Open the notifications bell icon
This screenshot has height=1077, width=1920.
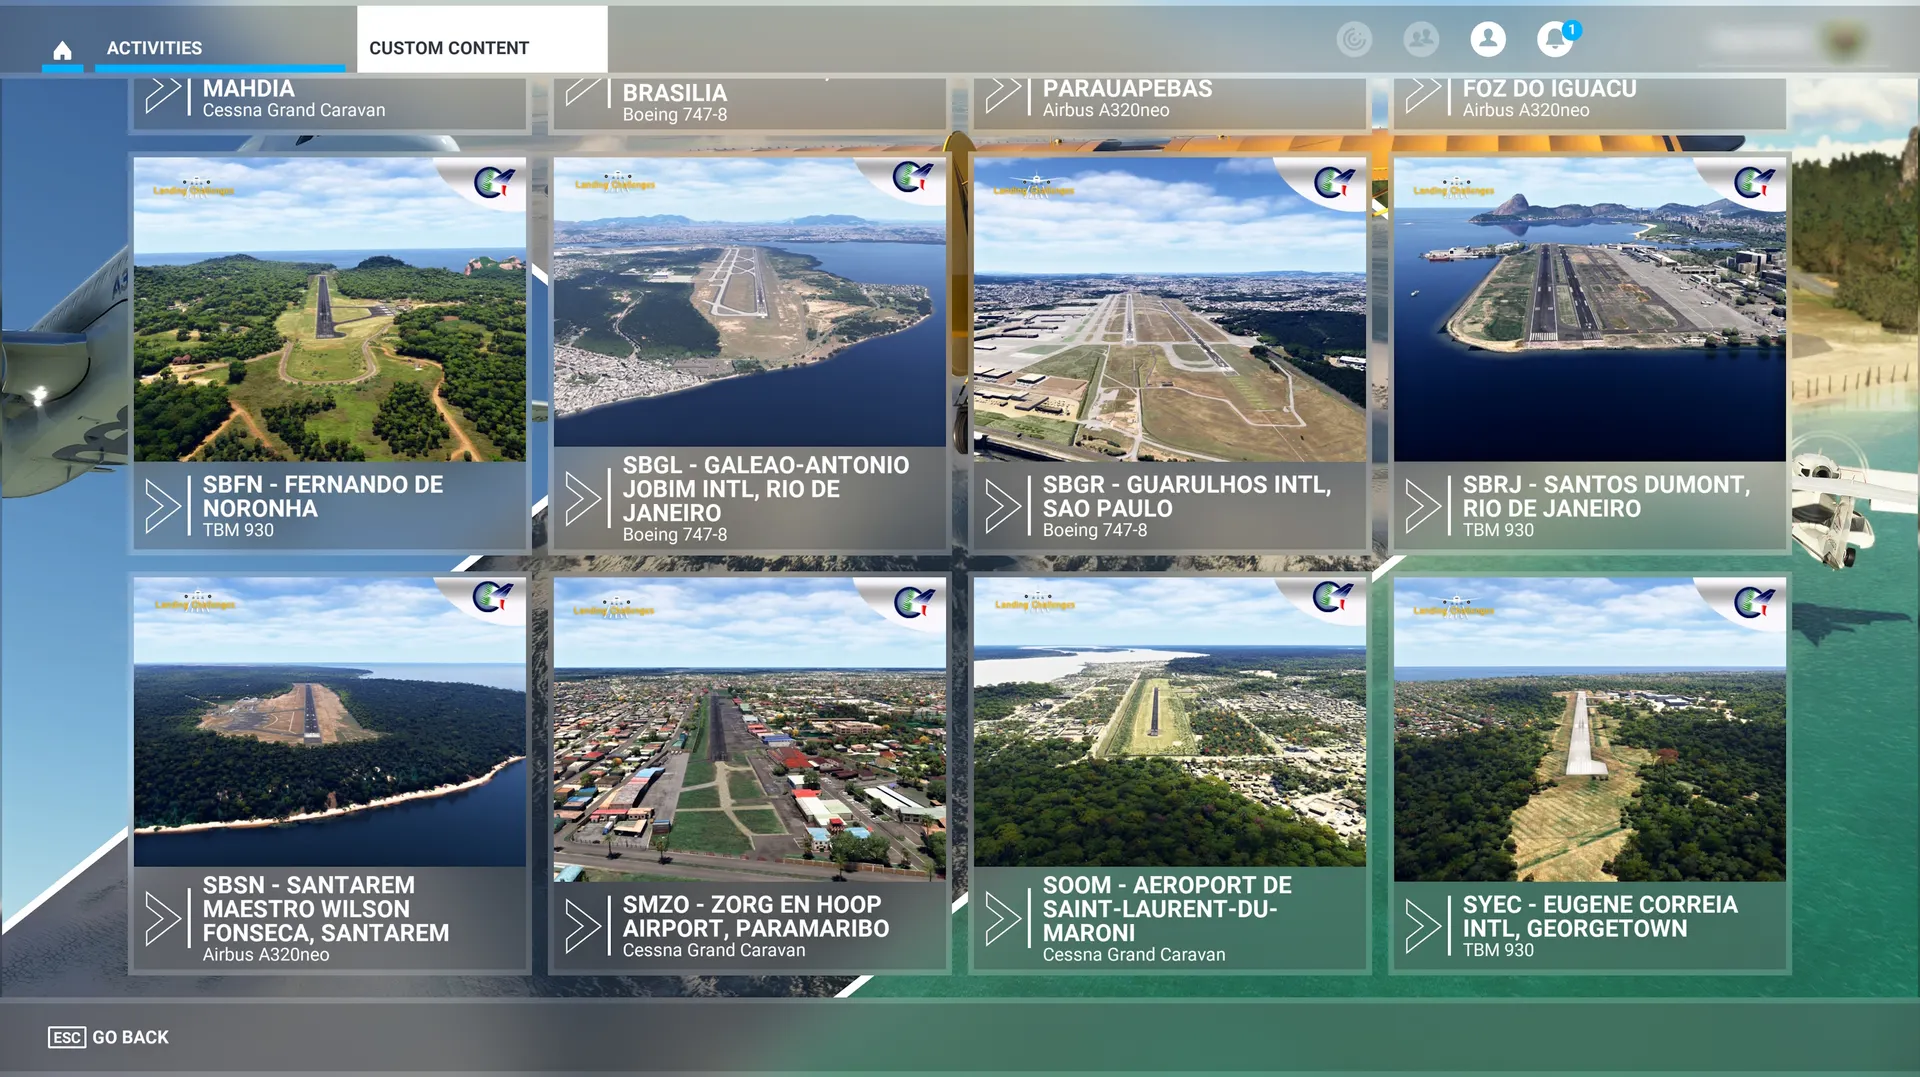pos(1554,40)
